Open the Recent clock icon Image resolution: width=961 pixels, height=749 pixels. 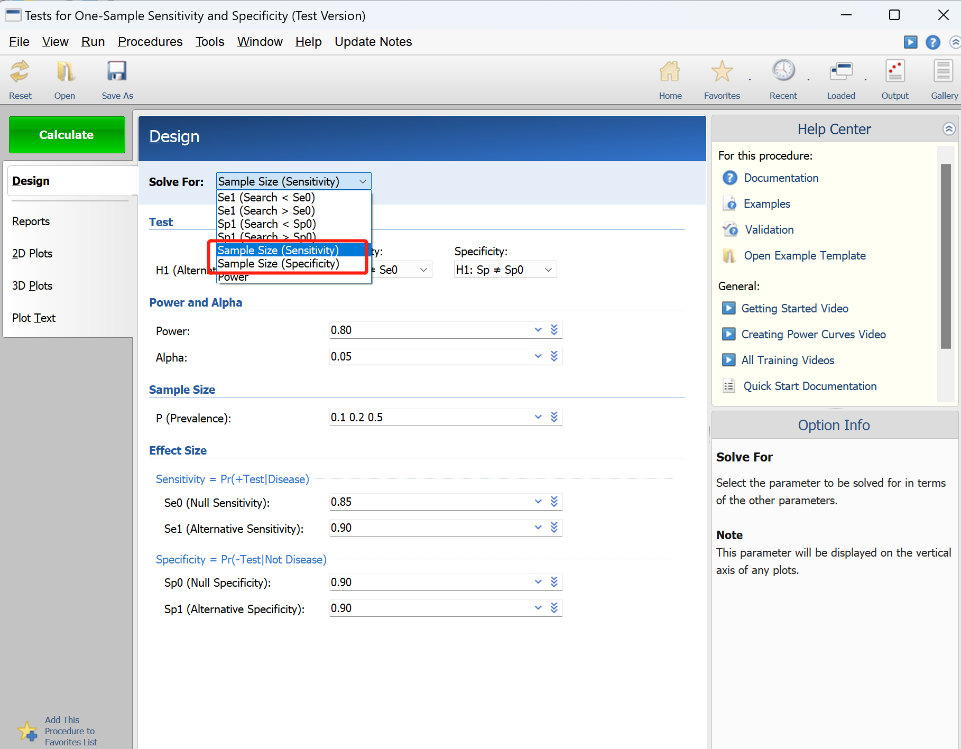[x=783, y=70]
